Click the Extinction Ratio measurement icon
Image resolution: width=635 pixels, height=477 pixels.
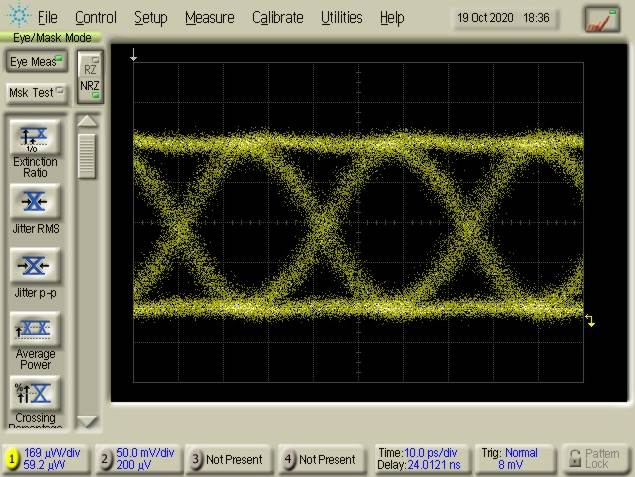[35, 137]
